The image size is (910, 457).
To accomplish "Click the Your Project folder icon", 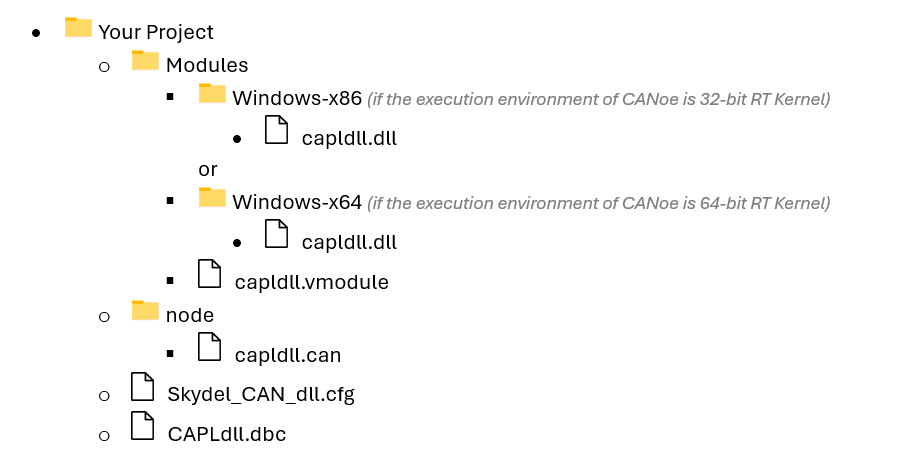I will (x=78, y=27).
